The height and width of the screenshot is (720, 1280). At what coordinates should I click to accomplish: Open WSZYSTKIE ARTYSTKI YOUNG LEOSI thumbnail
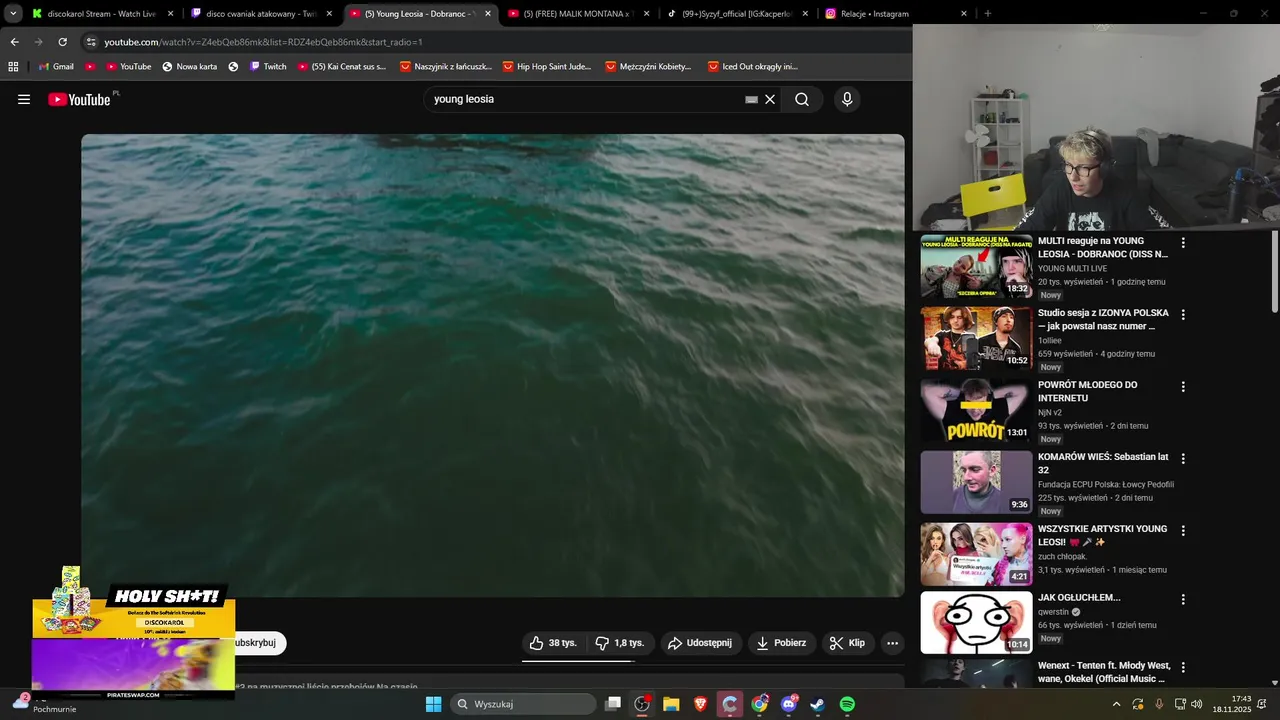(x=976, y=554)
